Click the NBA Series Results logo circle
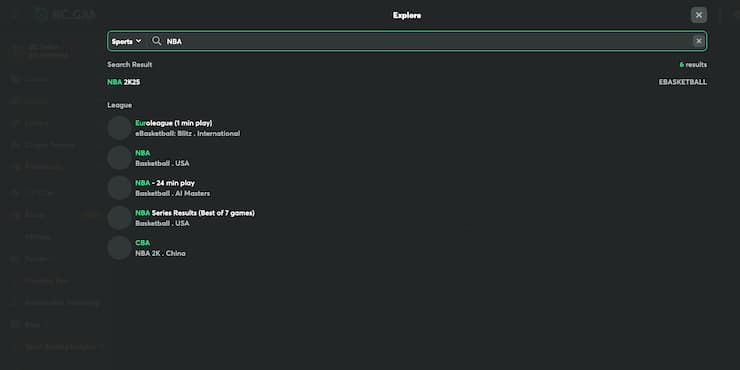 tap(119, 218)
